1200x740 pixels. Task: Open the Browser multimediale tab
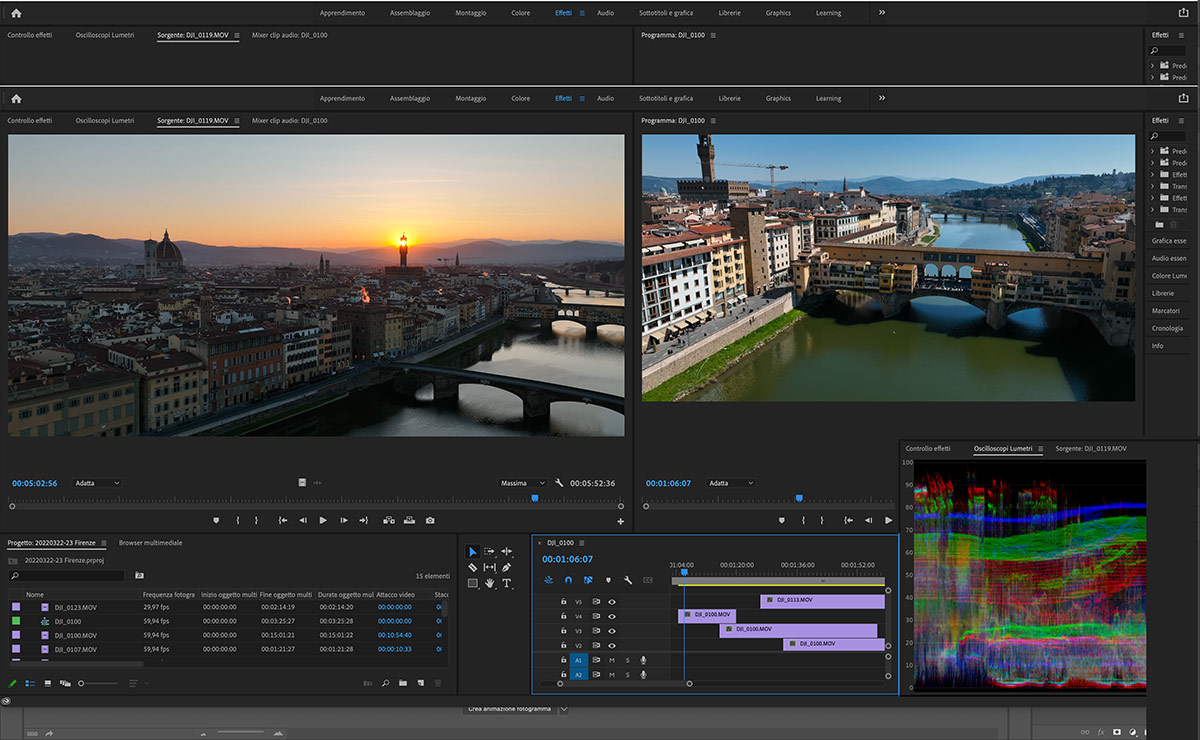pos(150,543)
